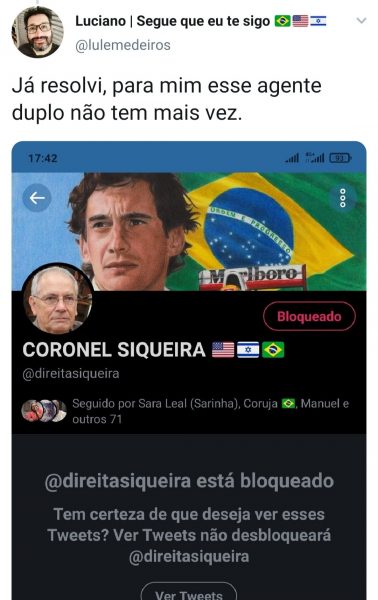Open @lulemedeiros handle link

click(x=123, y=45)
